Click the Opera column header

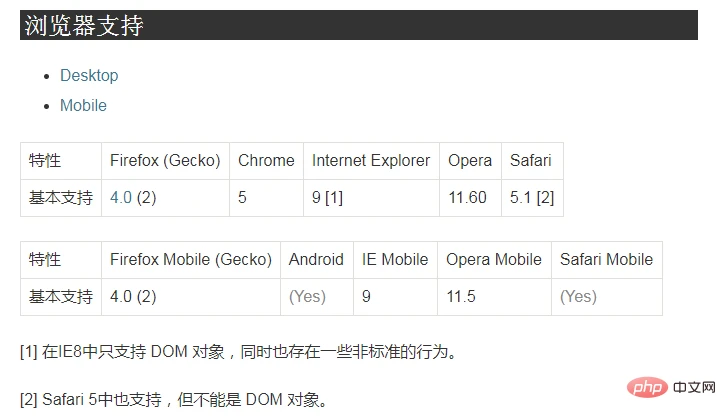pyautogui.click(x=470, y=161)
